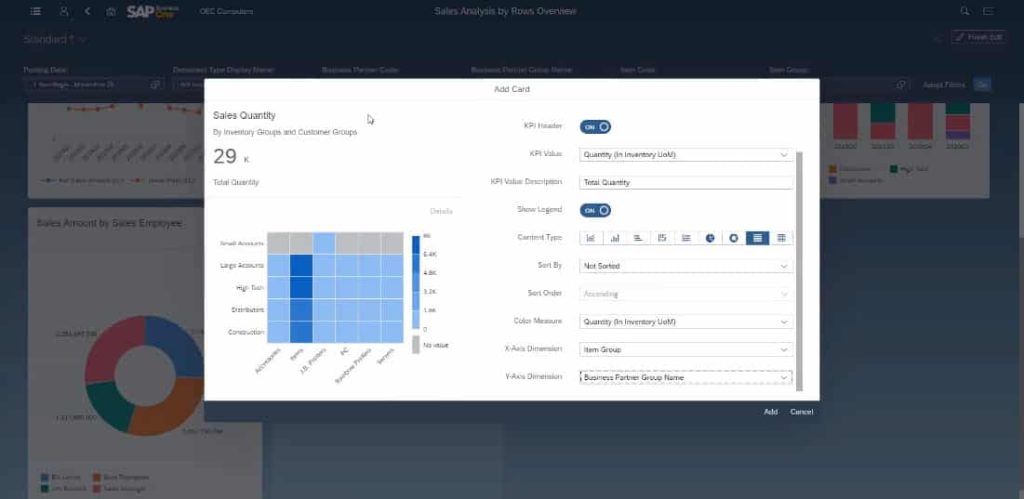Click the Add button in dialog
This screenshot has width=1024, height=499.
[771, 411]
